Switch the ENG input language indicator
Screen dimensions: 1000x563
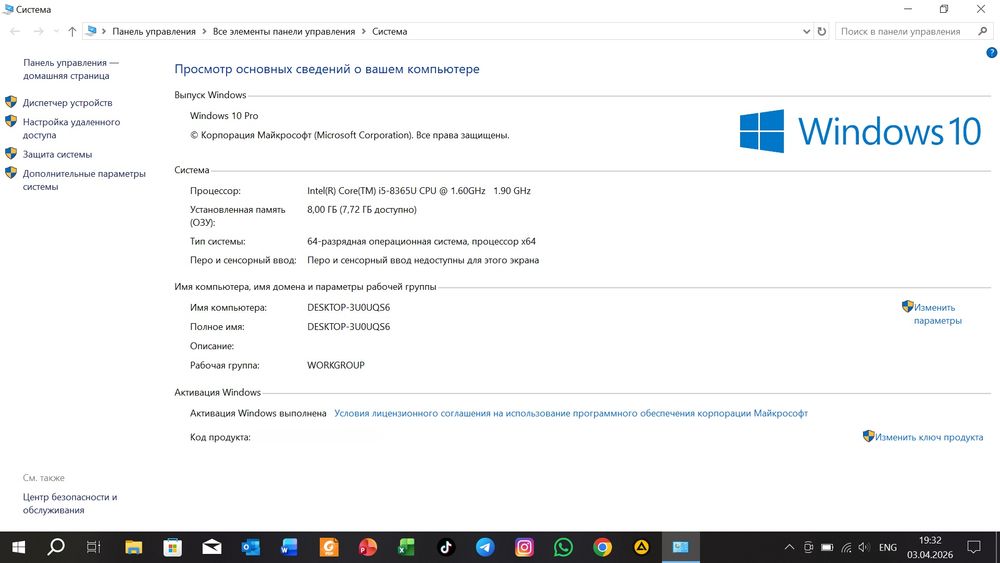coord(888,547)
